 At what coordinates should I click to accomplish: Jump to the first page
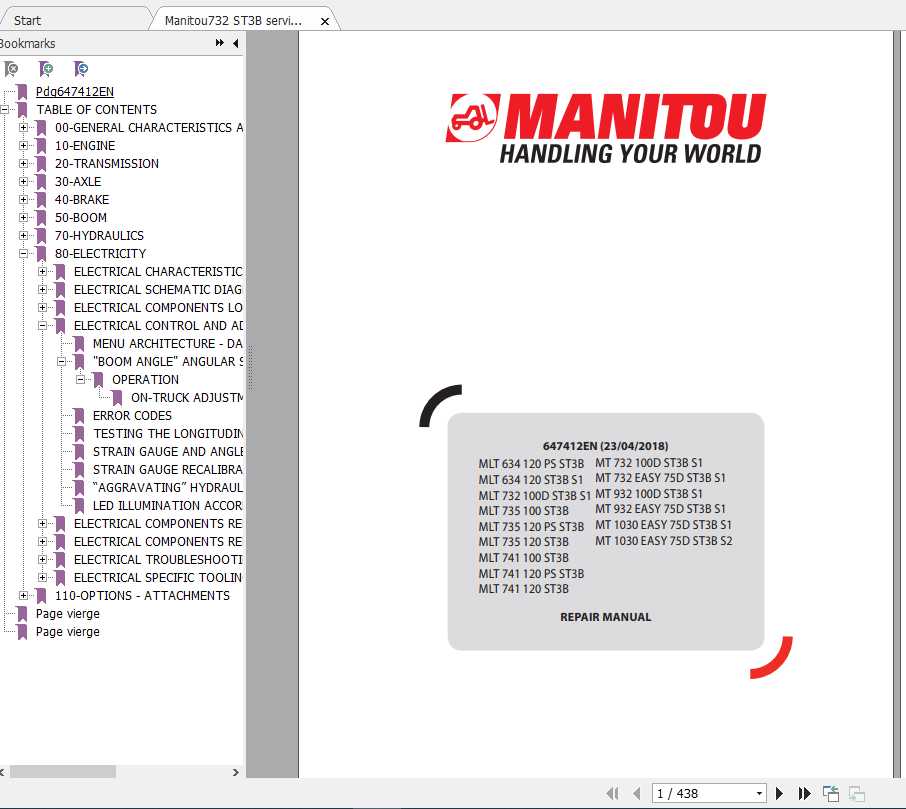613,792
